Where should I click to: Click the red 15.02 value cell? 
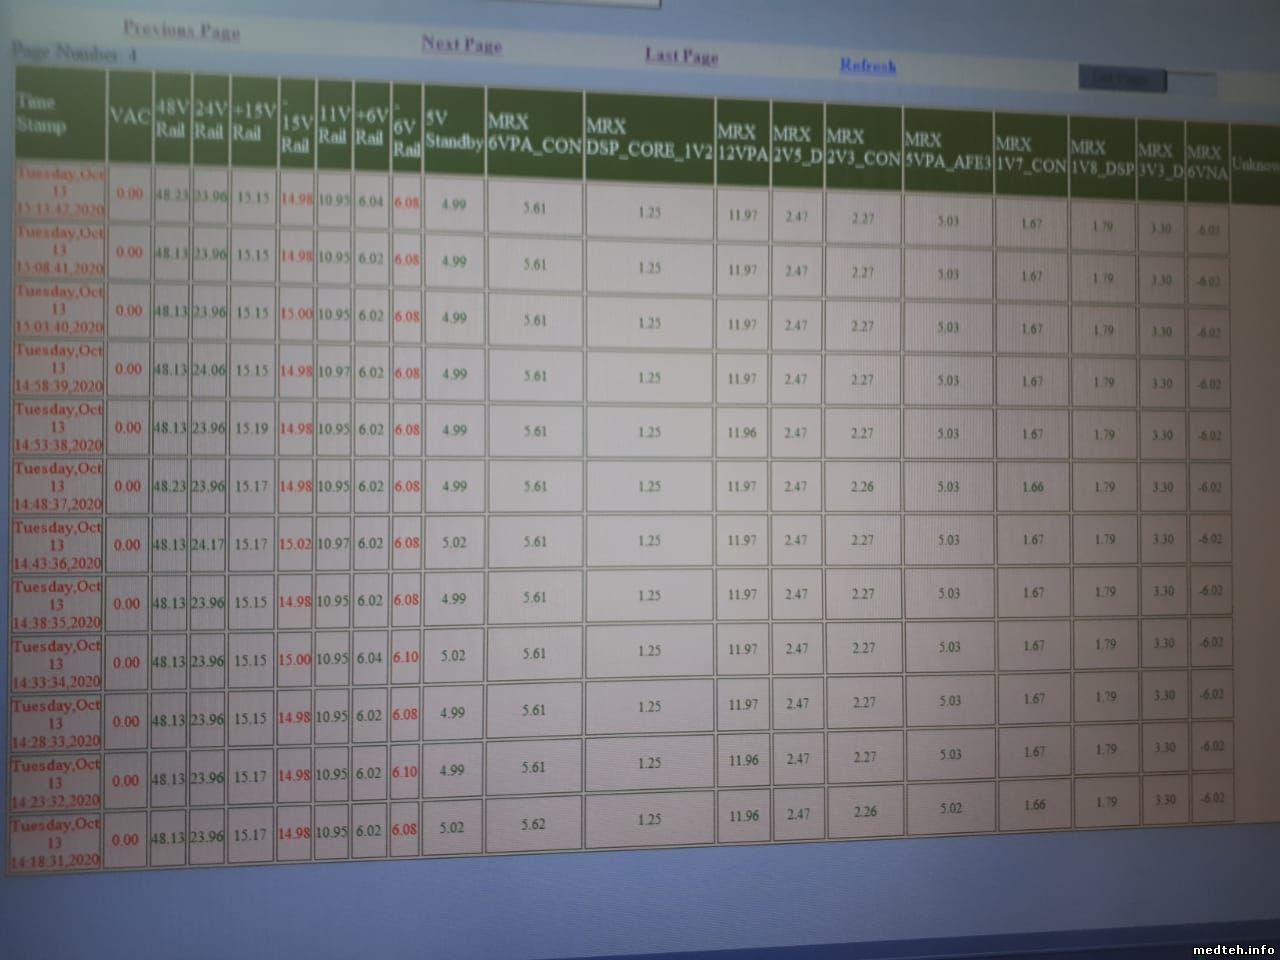(296, 545)
